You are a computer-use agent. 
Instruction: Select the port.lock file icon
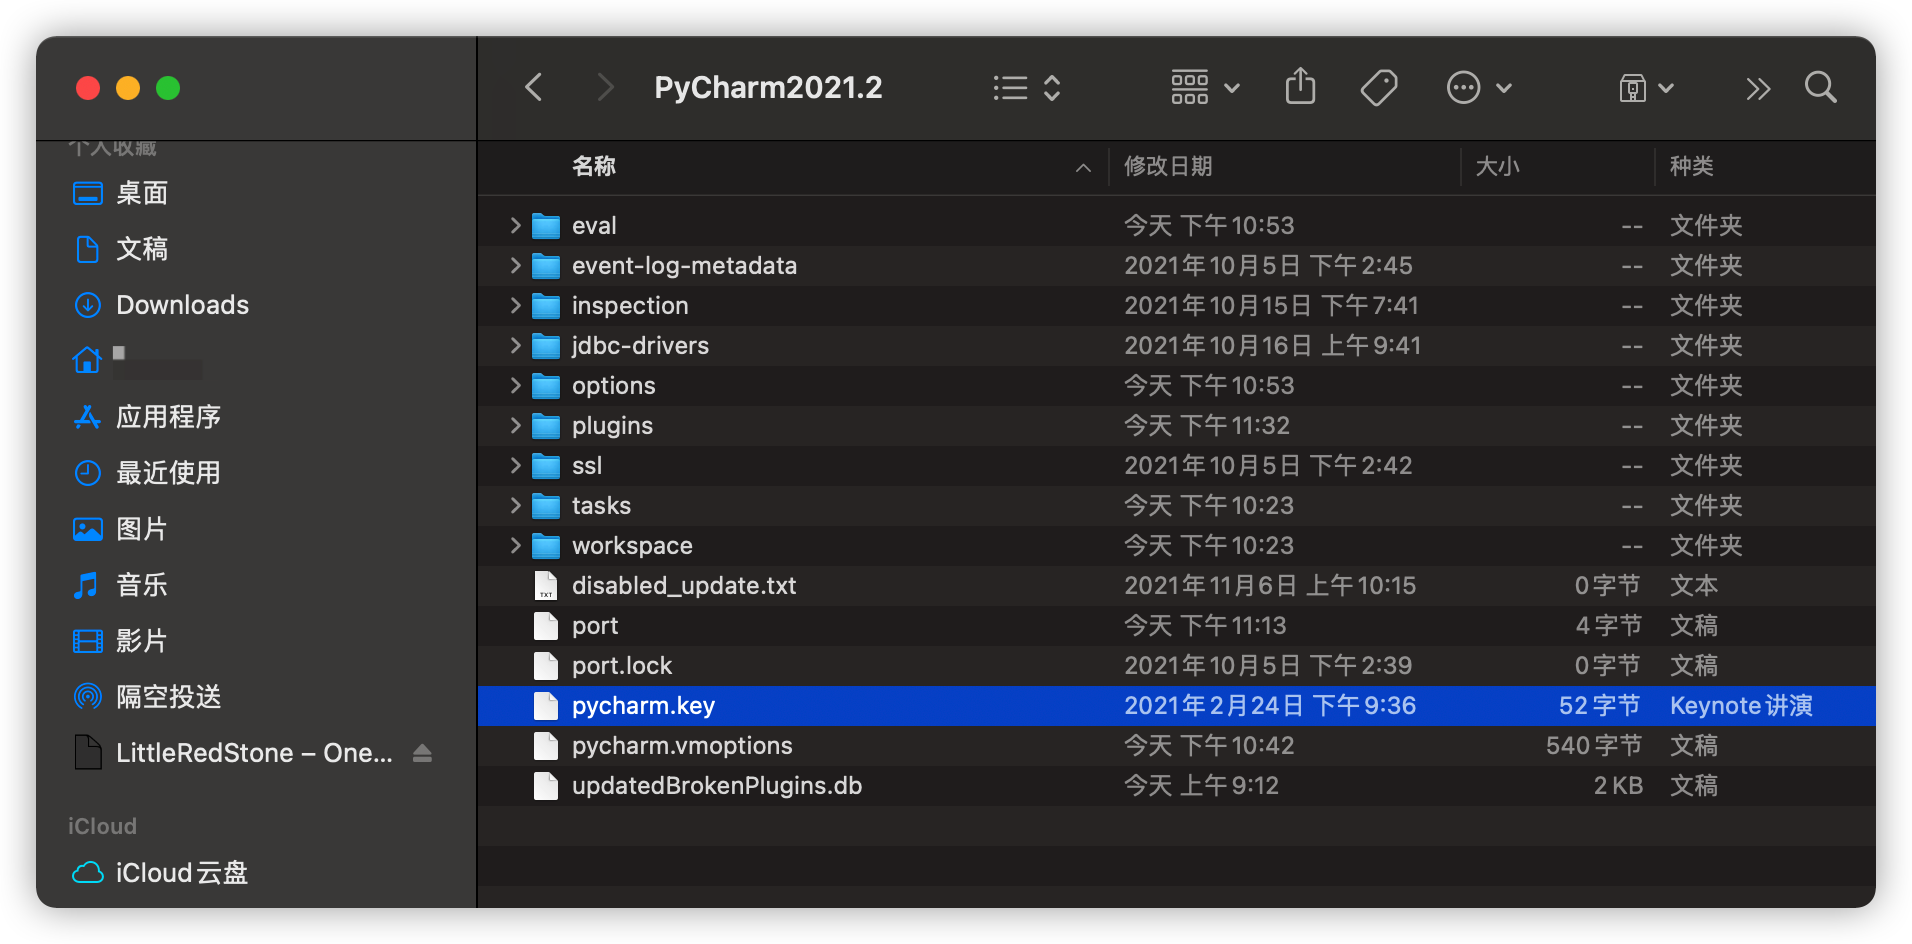click(x=546, y=666)
